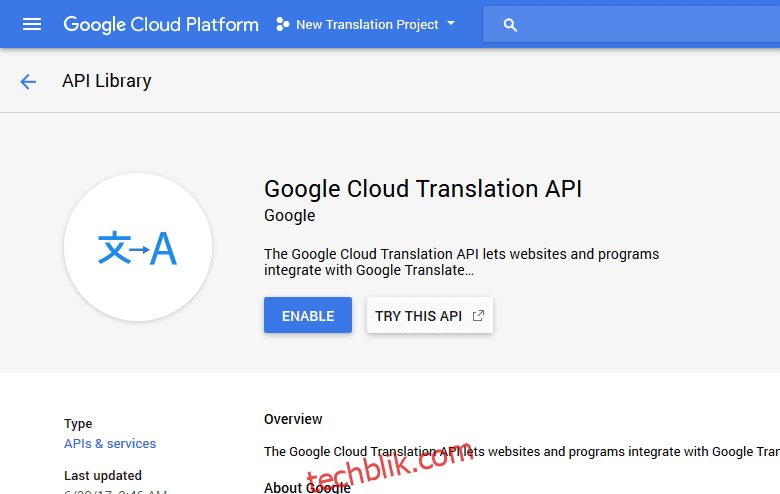Image resolution: width=780 pixels, height=494 pixels.
Task: Click the Overview heading
Action: pos(293,419)
